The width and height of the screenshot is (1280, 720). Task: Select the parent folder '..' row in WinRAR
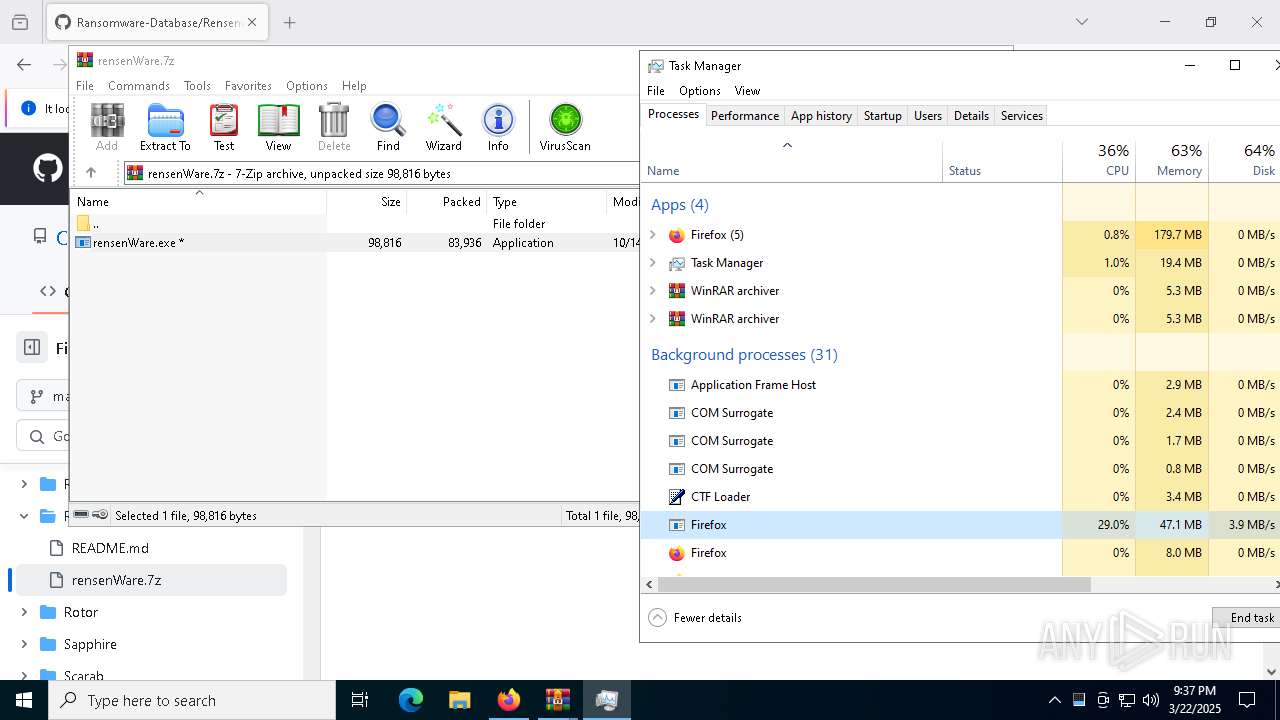tap(355, 224)
